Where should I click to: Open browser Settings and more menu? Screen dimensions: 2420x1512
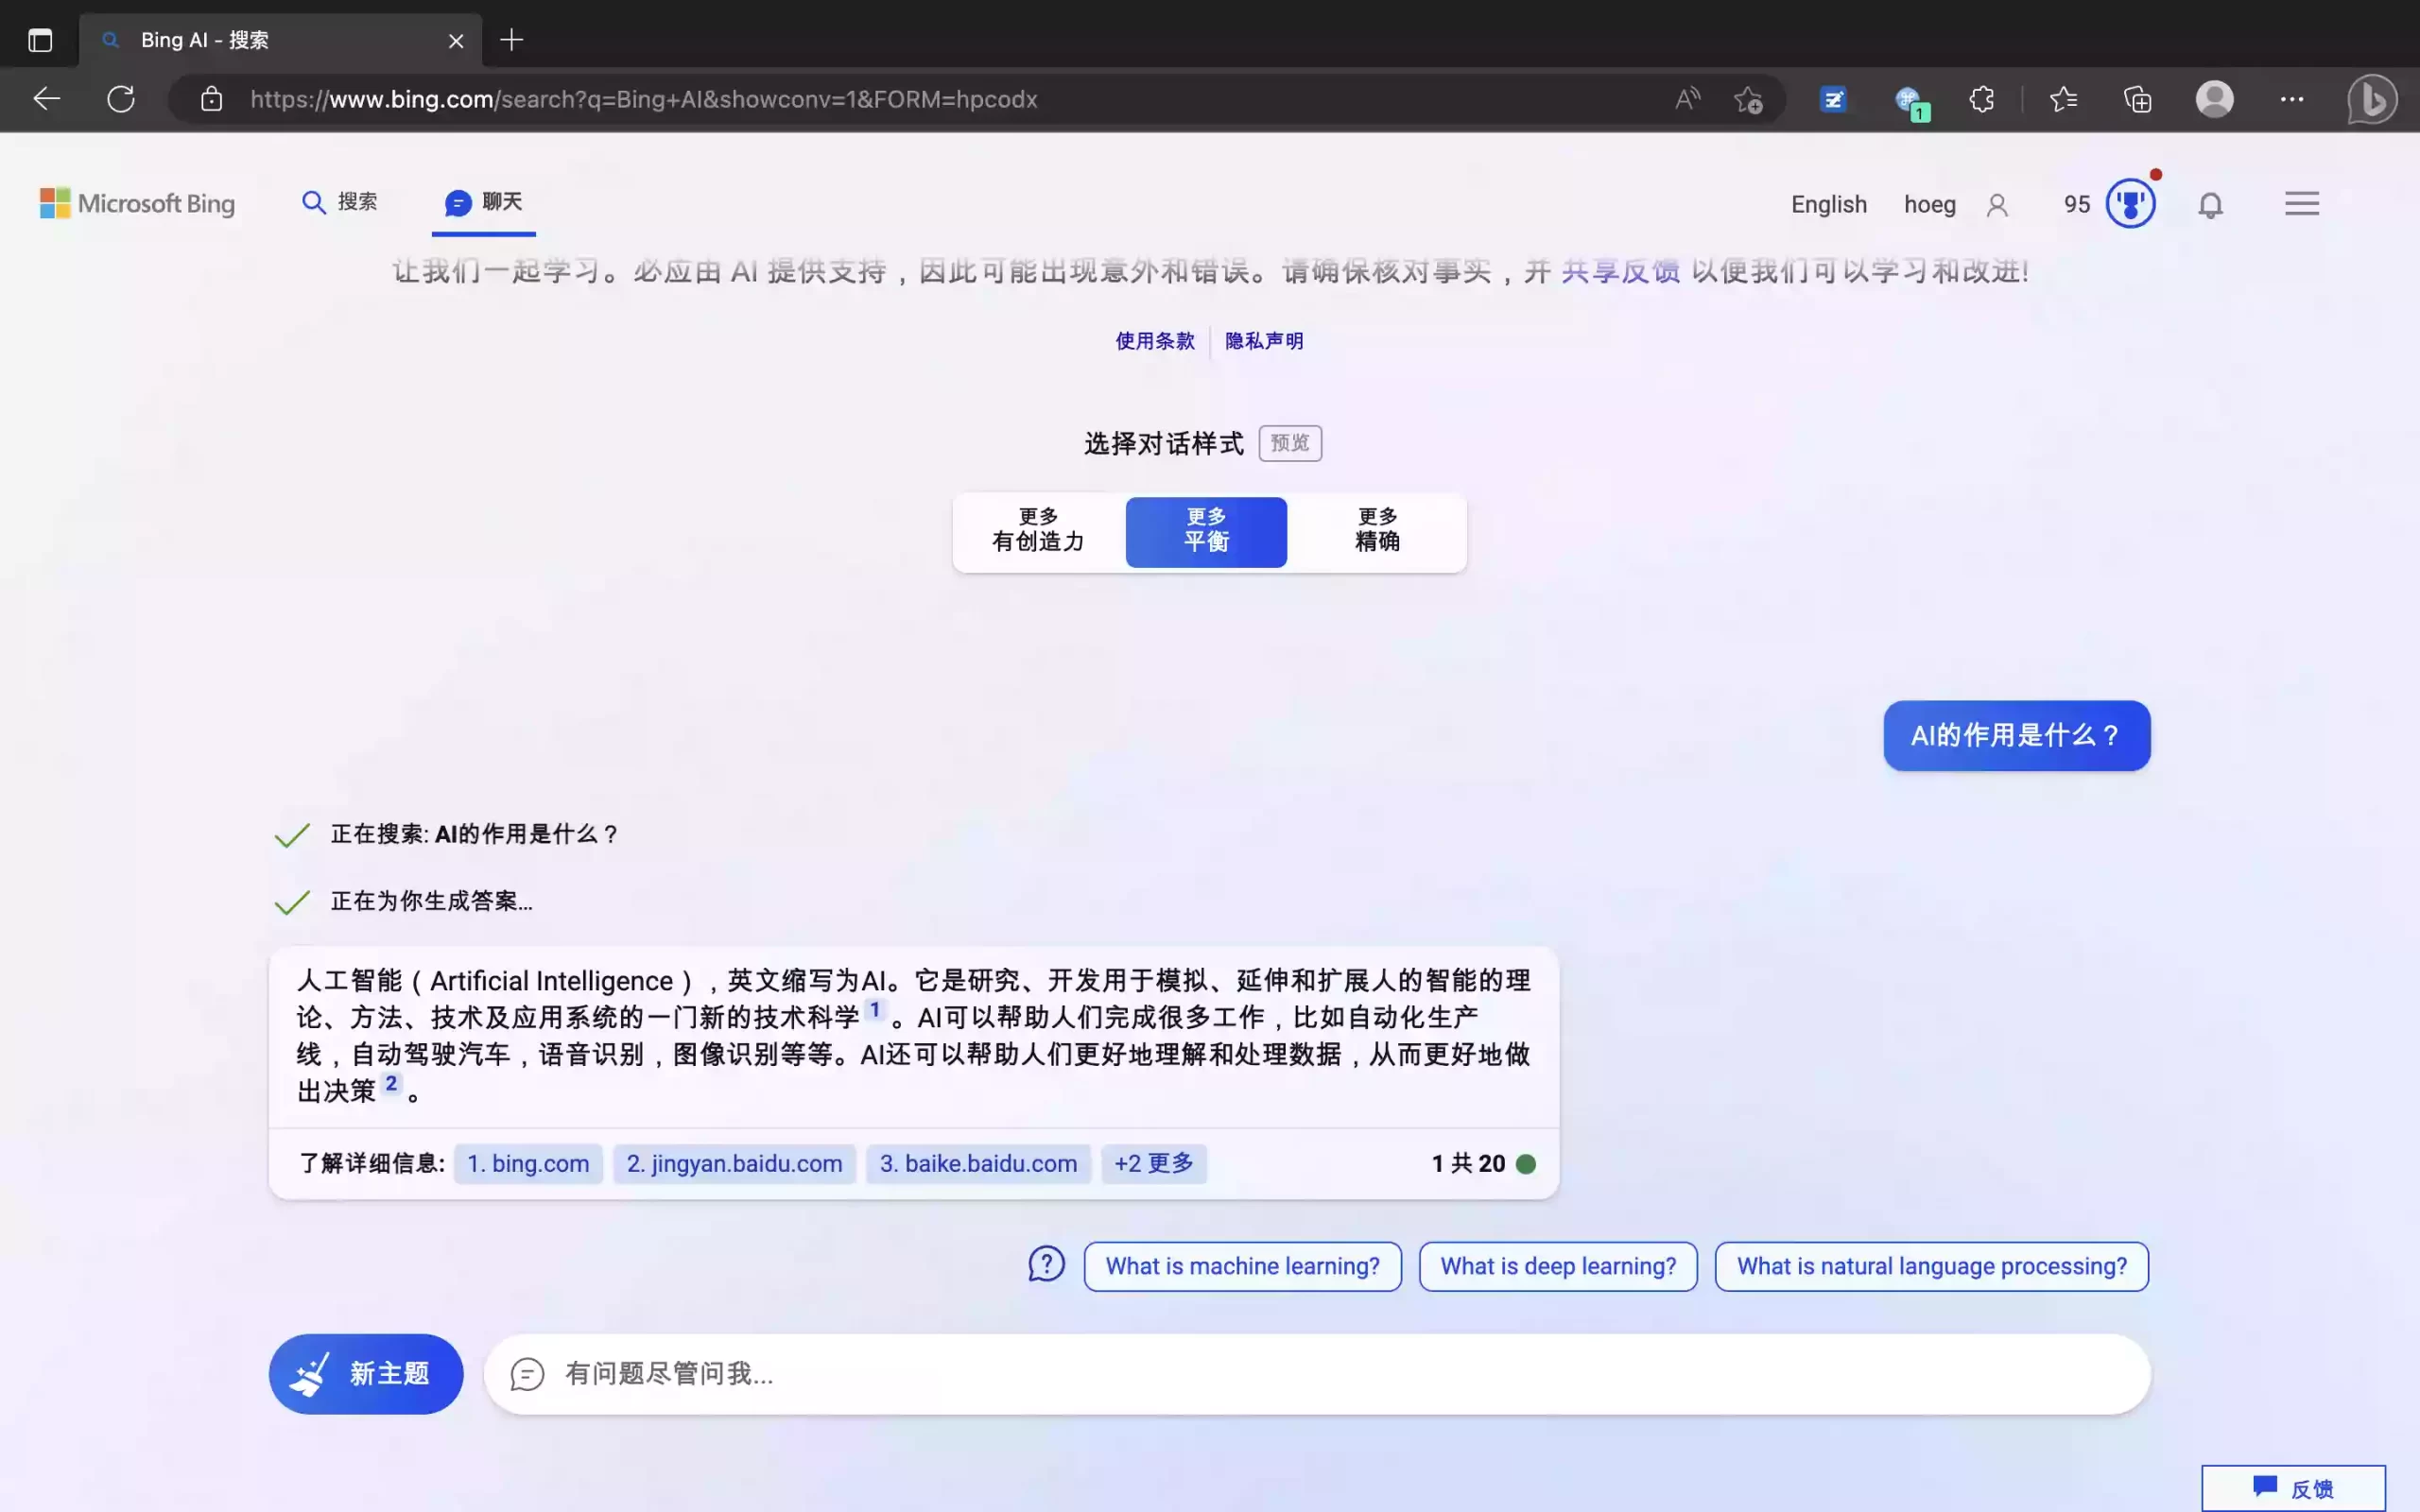tap(2292, 99)
